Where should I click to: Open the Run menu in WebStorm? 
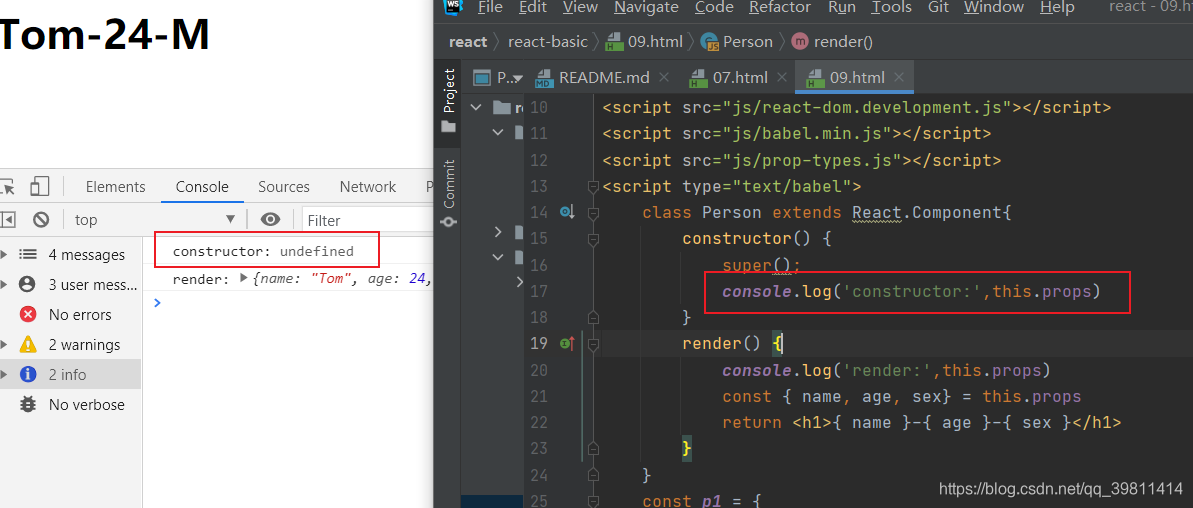pyautogui.click(x=841, y=8)
